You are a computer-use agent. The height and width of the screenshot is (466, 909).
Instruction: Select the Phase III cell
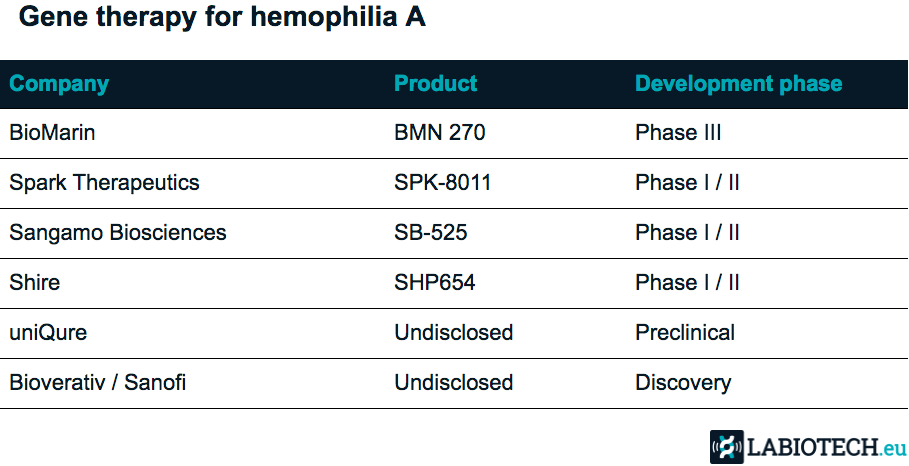678,133
